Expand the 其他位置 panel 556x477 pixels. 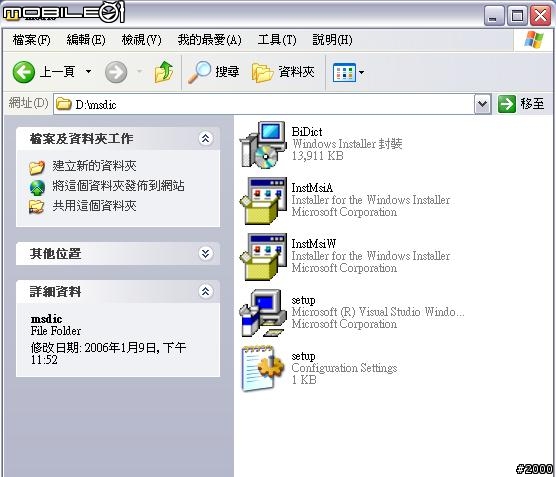[206, 254]
